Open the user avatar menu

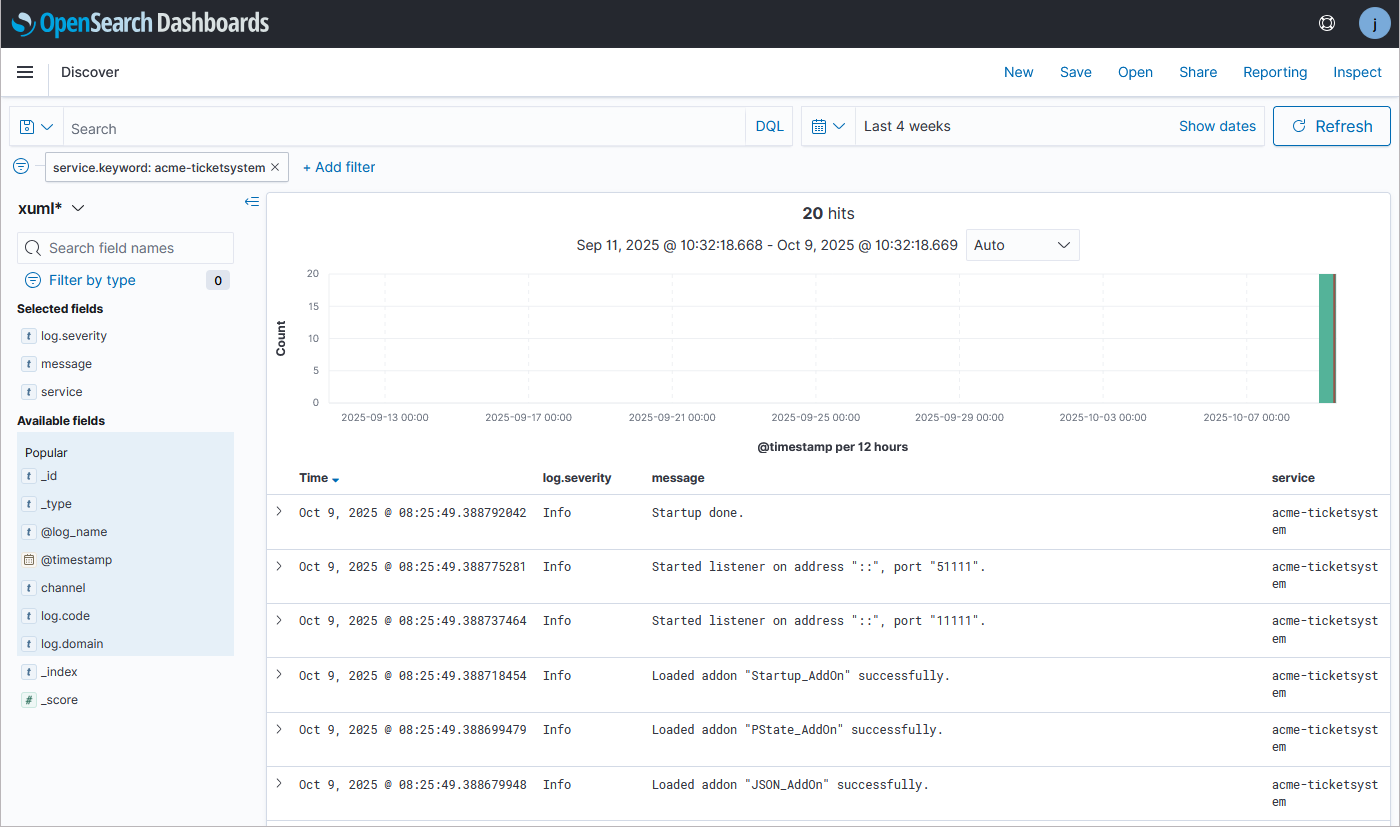click(1374, 24)
